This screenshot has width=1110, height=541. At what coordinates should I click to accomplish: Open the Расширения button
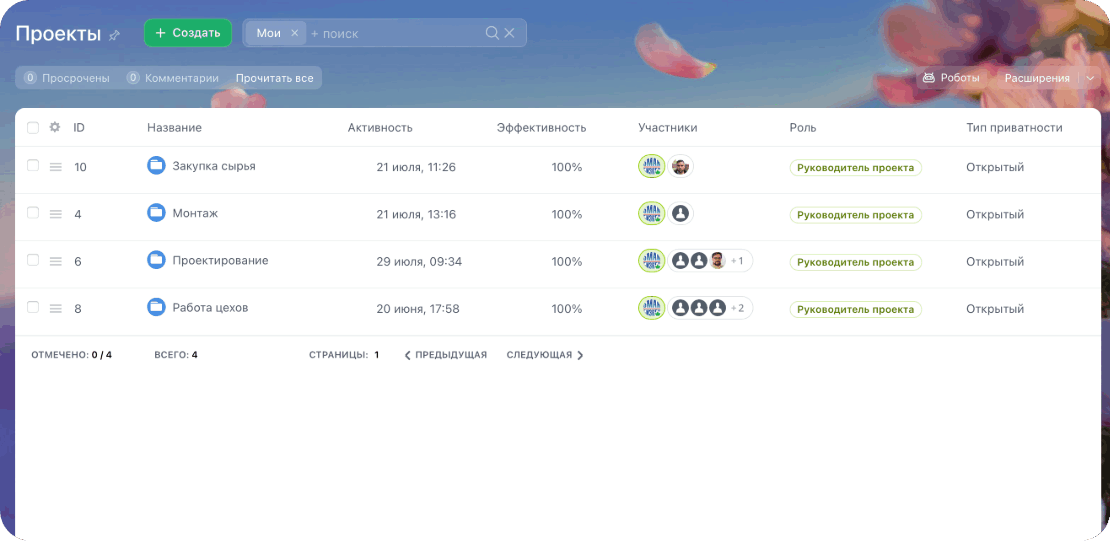pyautogui.click(x=1037, y=78)
